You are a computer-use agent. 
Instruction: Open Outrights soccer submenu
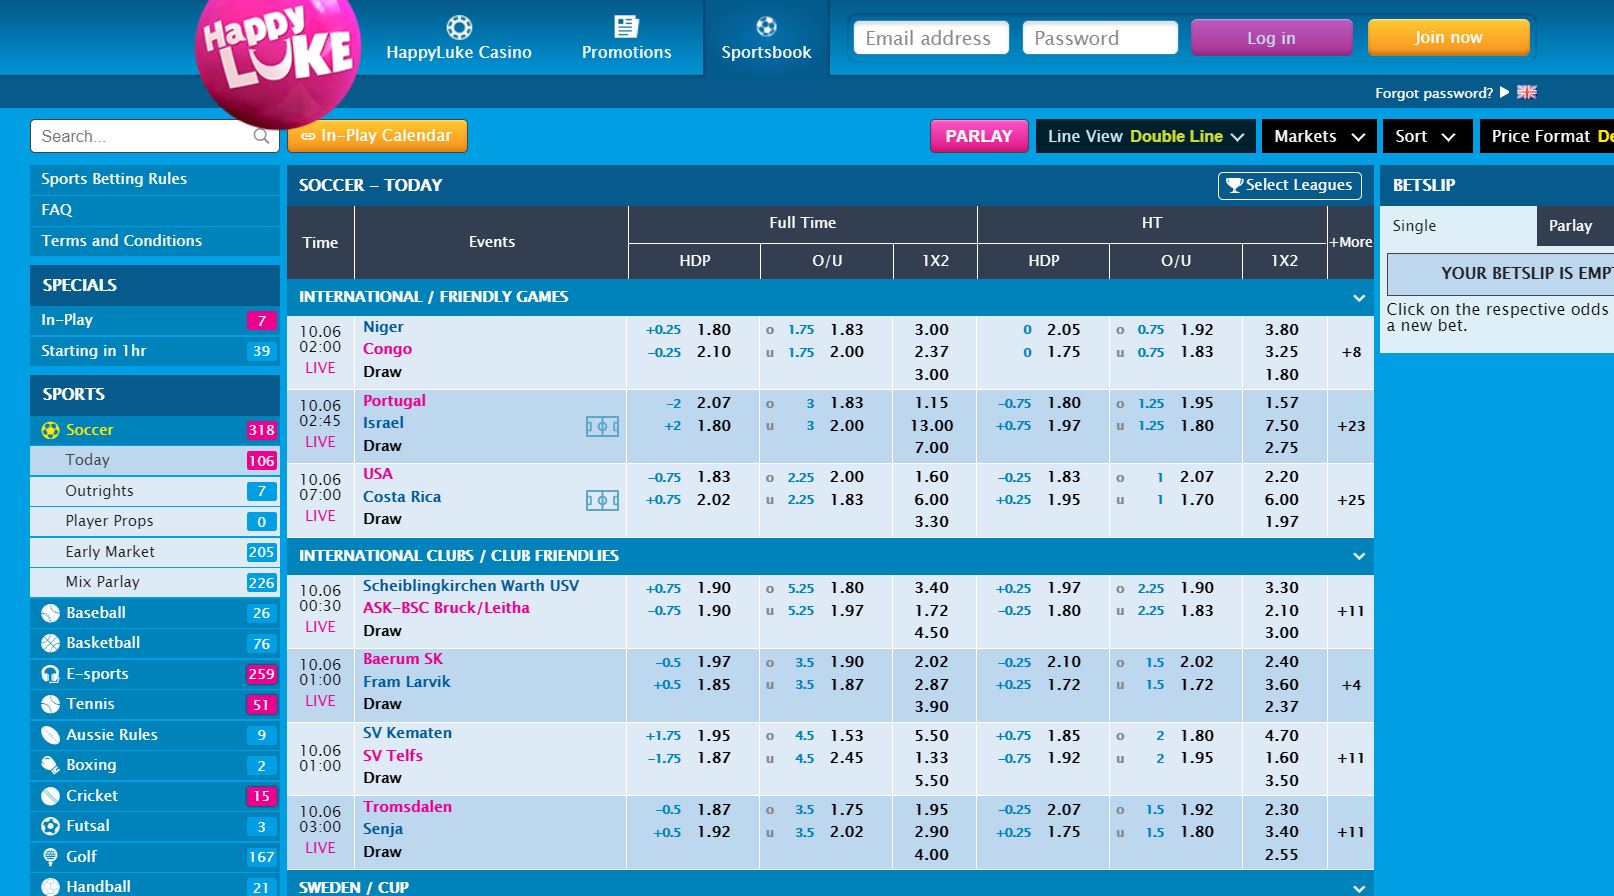155,491
